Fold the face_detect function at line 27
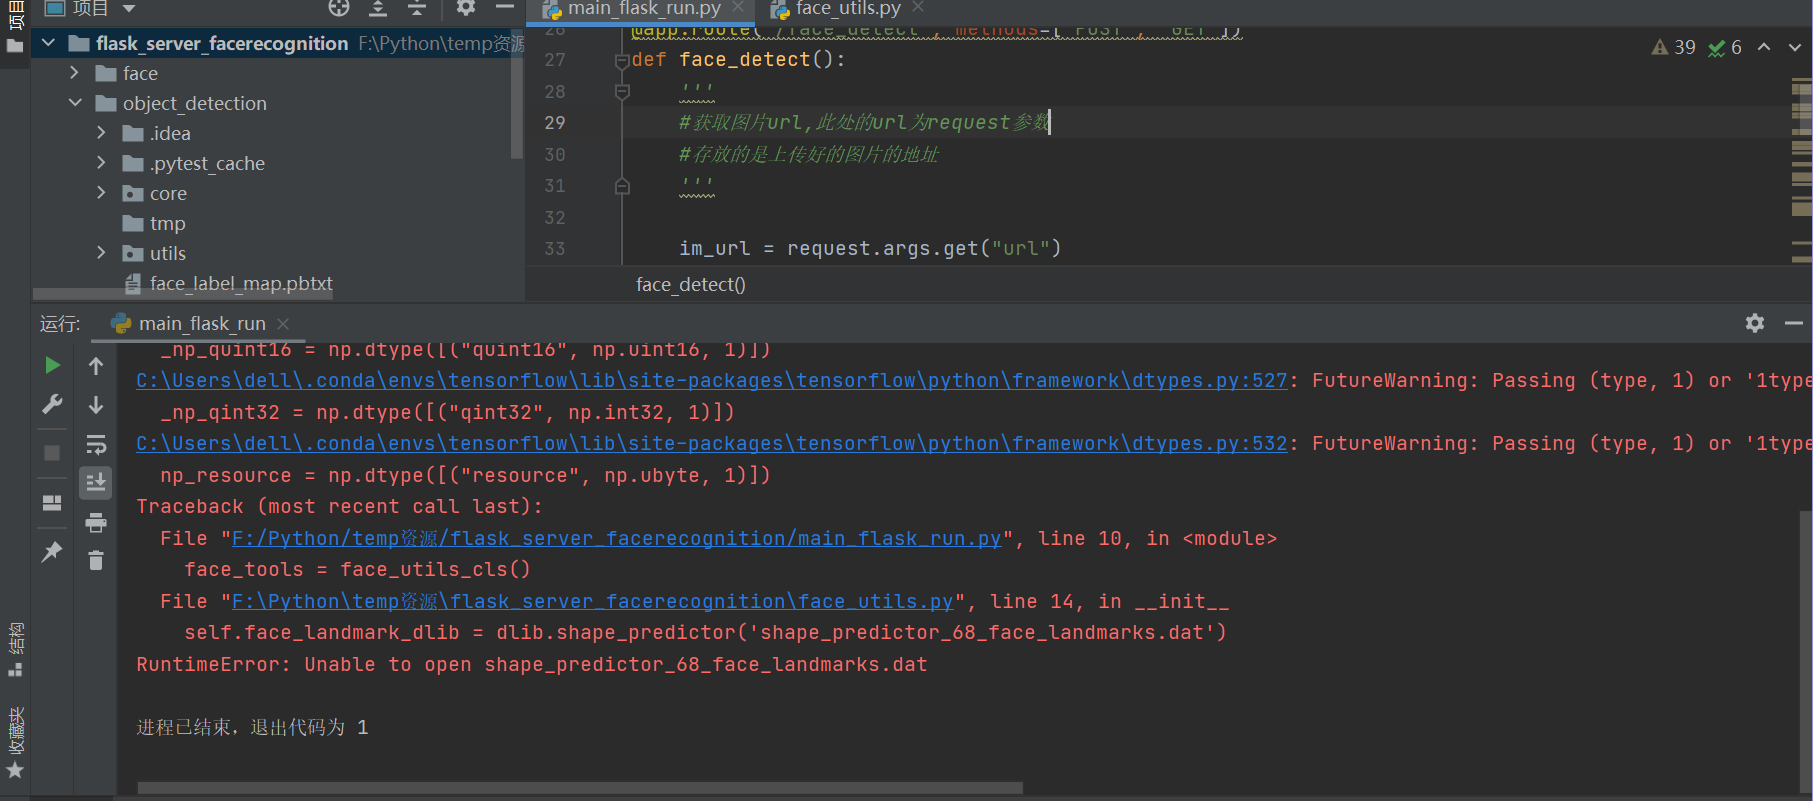This screenshot has height=801, width=1813. point(622,60)
